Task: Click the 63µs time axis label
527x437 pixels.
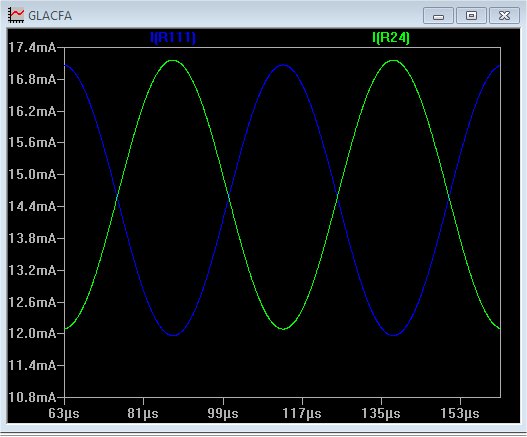Action: pos(64,413)
